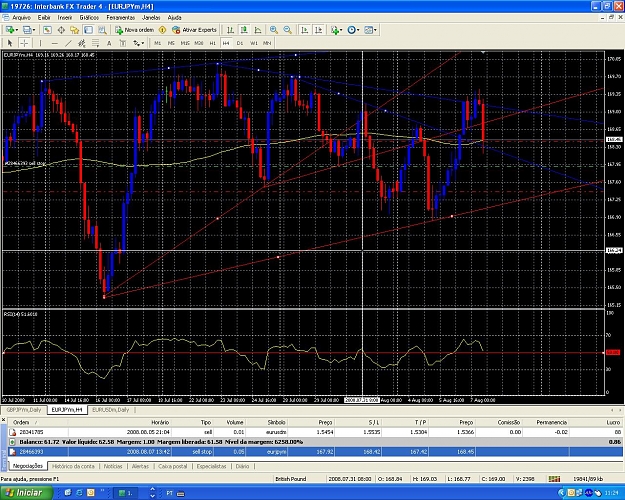
Task: Open MetaEditor via yellow diamond icon
Action: point(162,30)
